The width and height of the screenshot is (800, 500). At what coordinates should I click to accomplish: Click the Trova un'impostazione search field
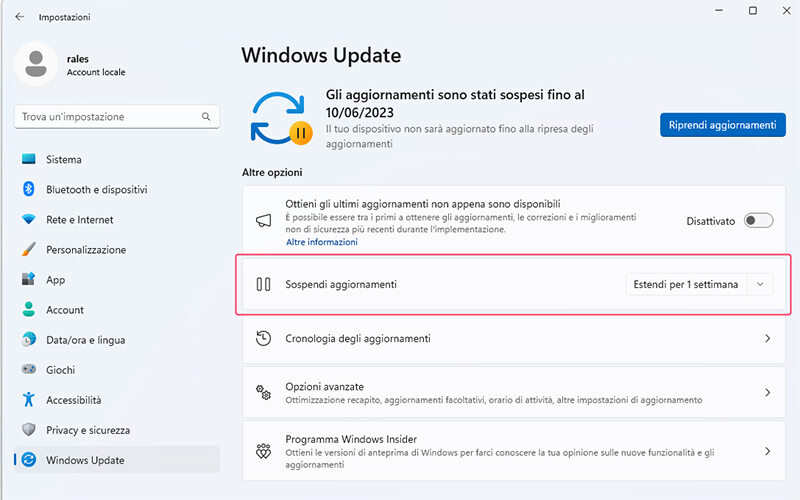(117, 116)
